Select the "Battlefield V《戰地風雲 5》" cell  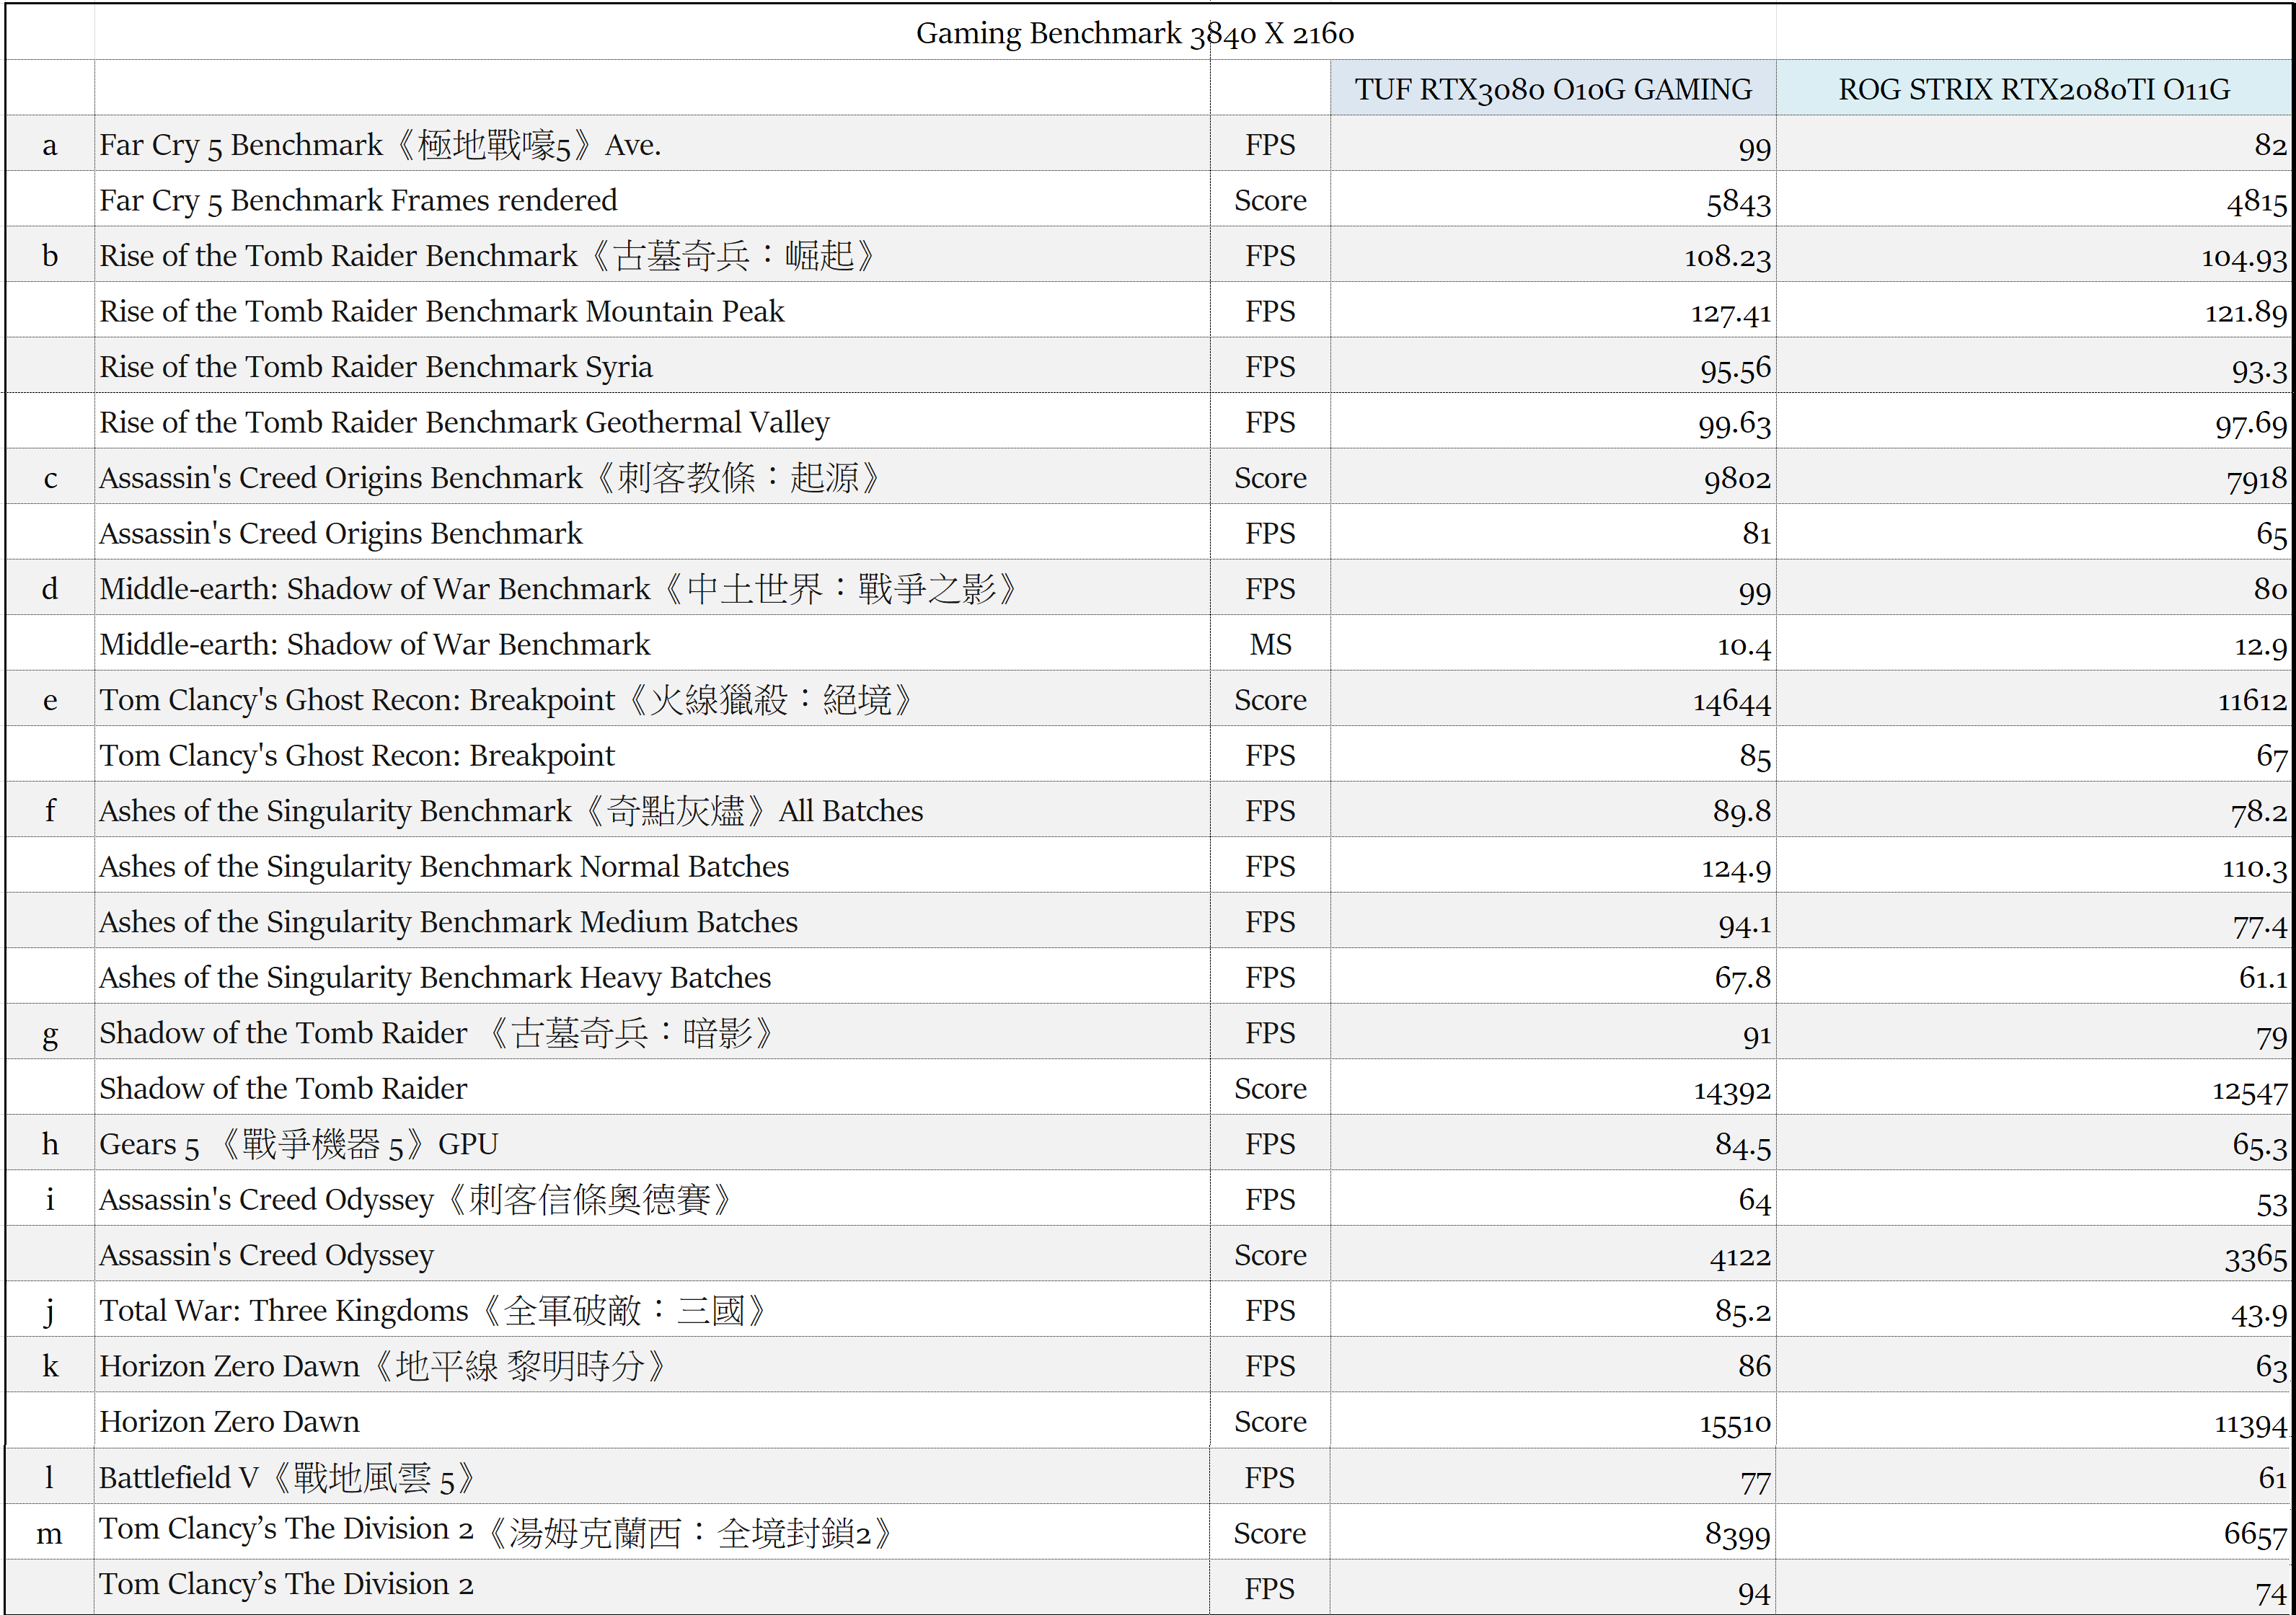652,1476
